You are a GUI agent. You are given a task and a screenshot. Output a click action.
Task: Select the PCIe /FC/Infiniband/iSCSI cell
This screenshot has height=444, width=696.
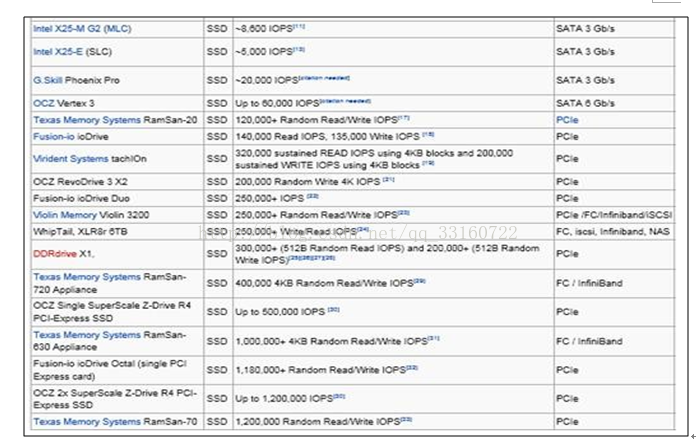[x=614, y=215]
